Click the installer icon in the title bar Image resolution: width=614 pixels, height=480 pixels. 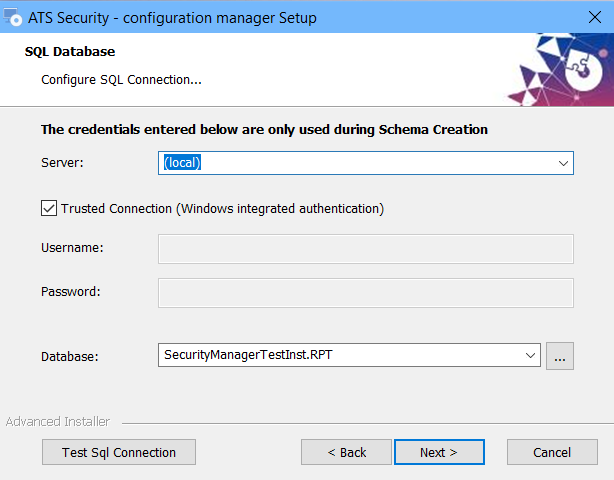12,17
